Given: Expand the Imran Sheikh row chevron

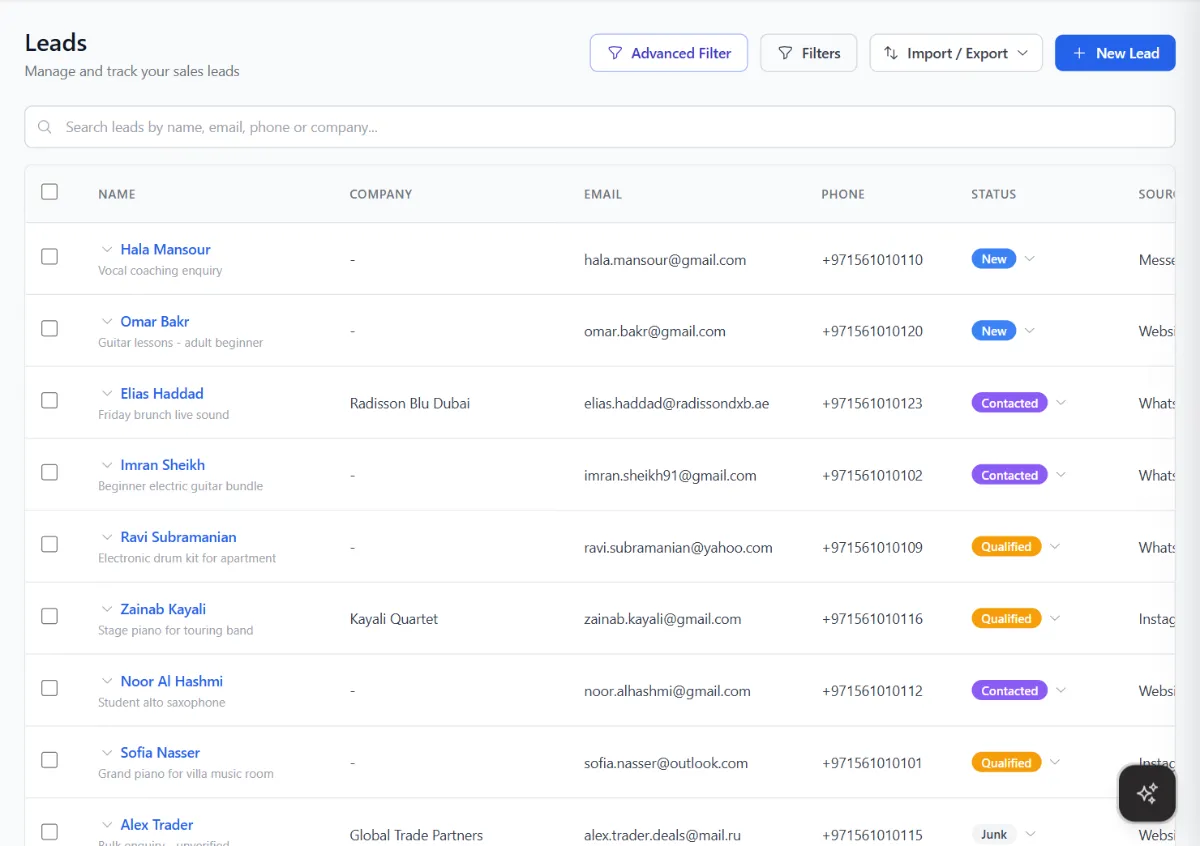Looking at the screenshot, I should tap(106, 465).
